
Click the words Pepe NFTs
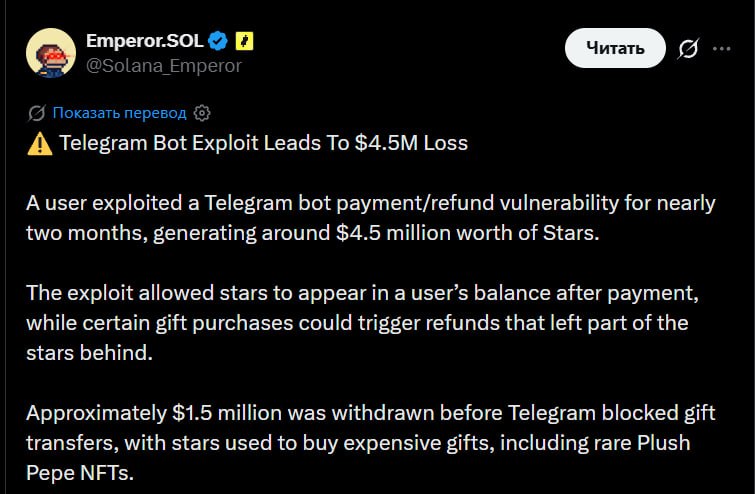tap(79, 472)
